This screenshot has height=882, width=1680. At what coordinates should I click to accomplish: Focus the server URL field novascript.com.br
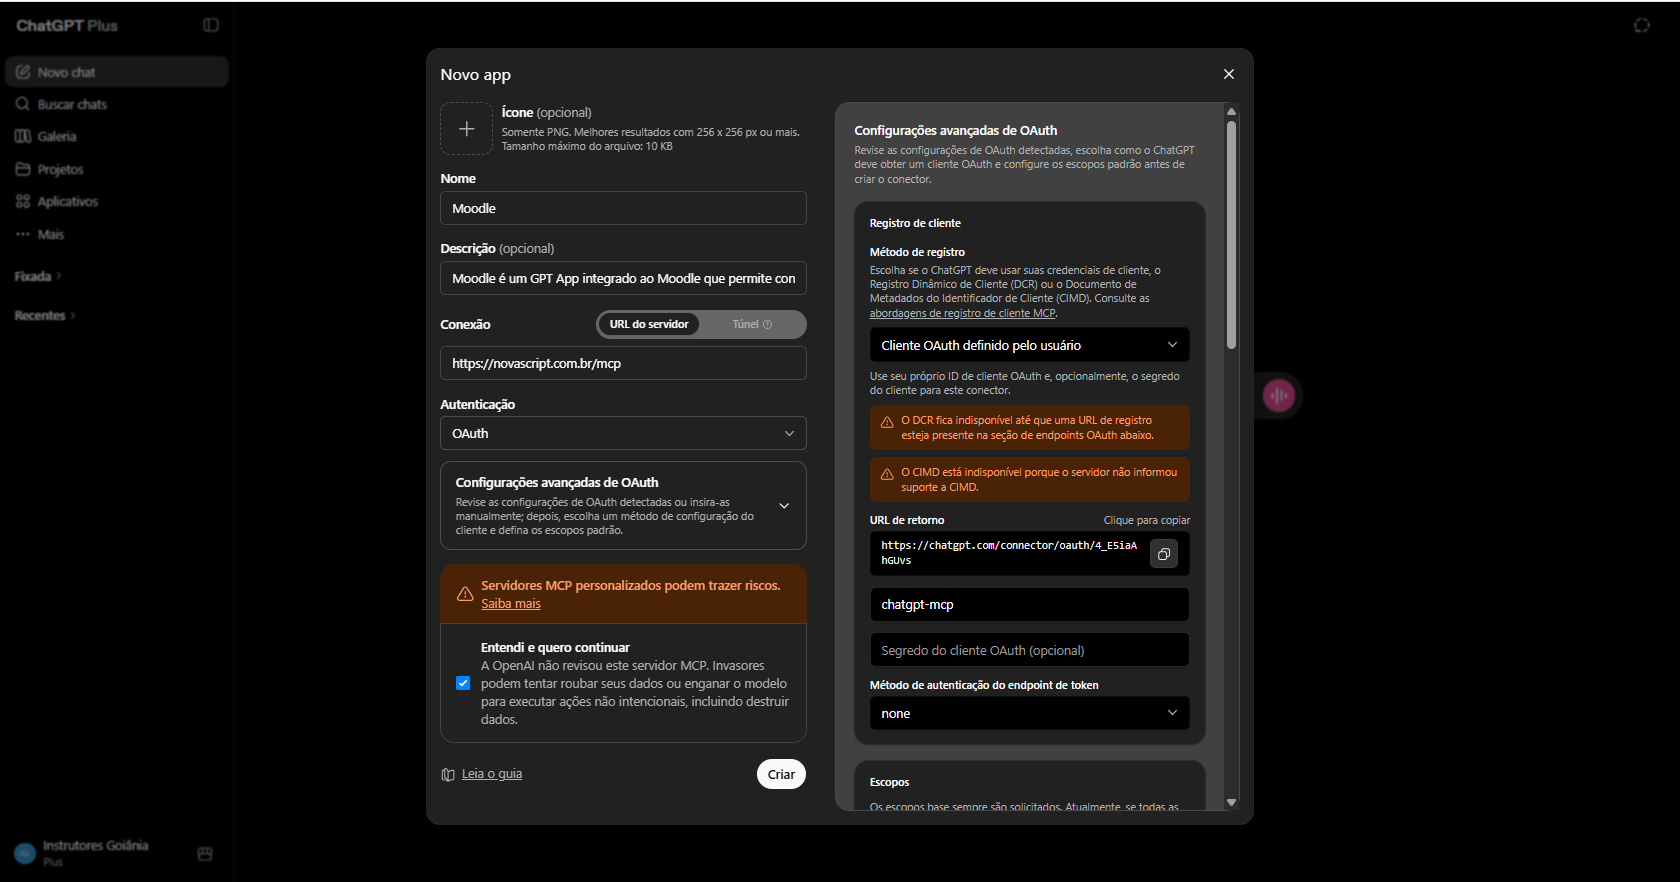tap(623, 363)
